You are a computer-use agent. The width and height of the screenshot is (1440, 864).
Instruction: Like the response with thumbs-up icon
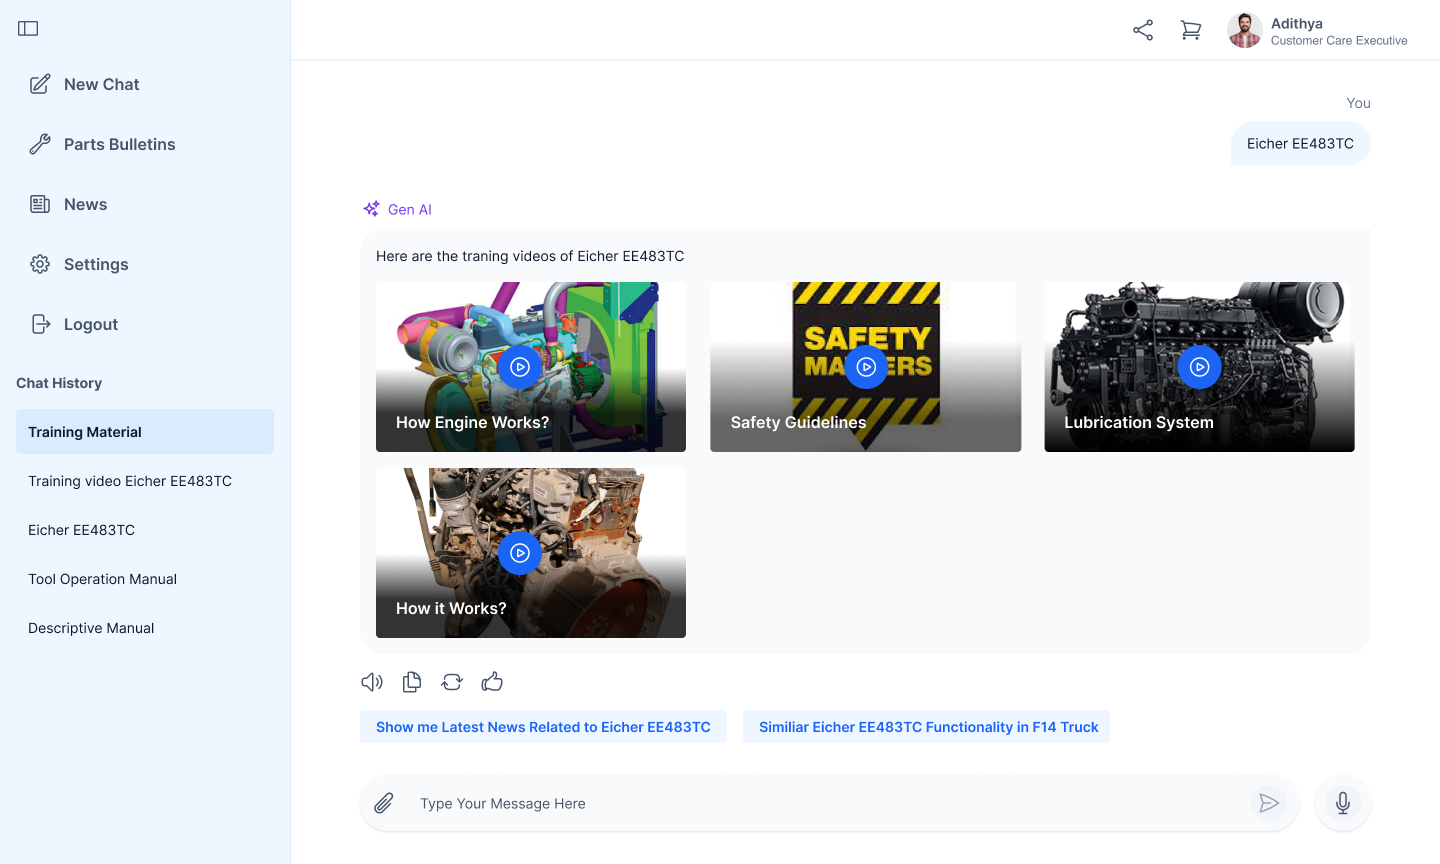pyautogui.click(x=492, y=682)
